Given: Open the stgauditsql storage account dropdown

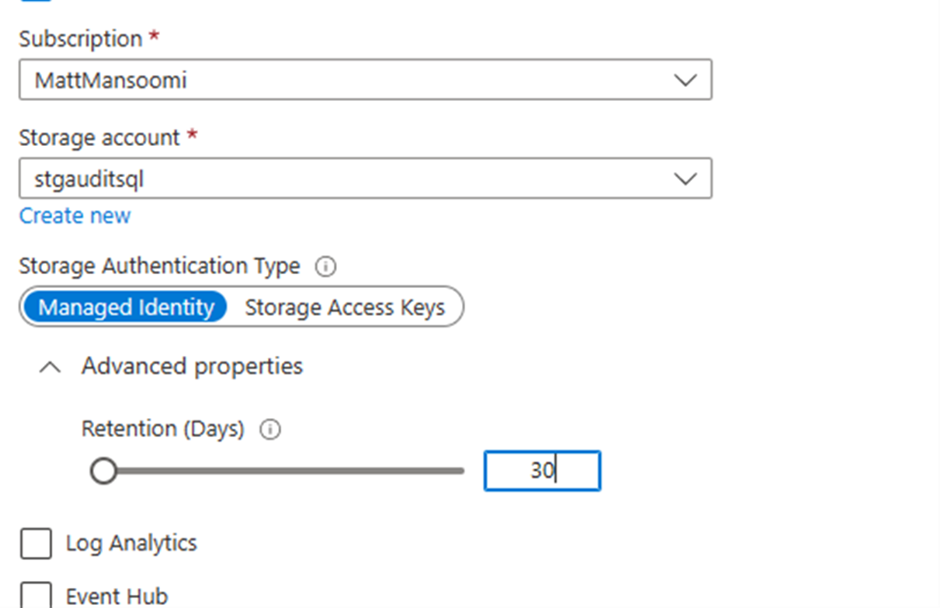Looking at the screenshot, I should pyautogui.click(x=364, y=179).
